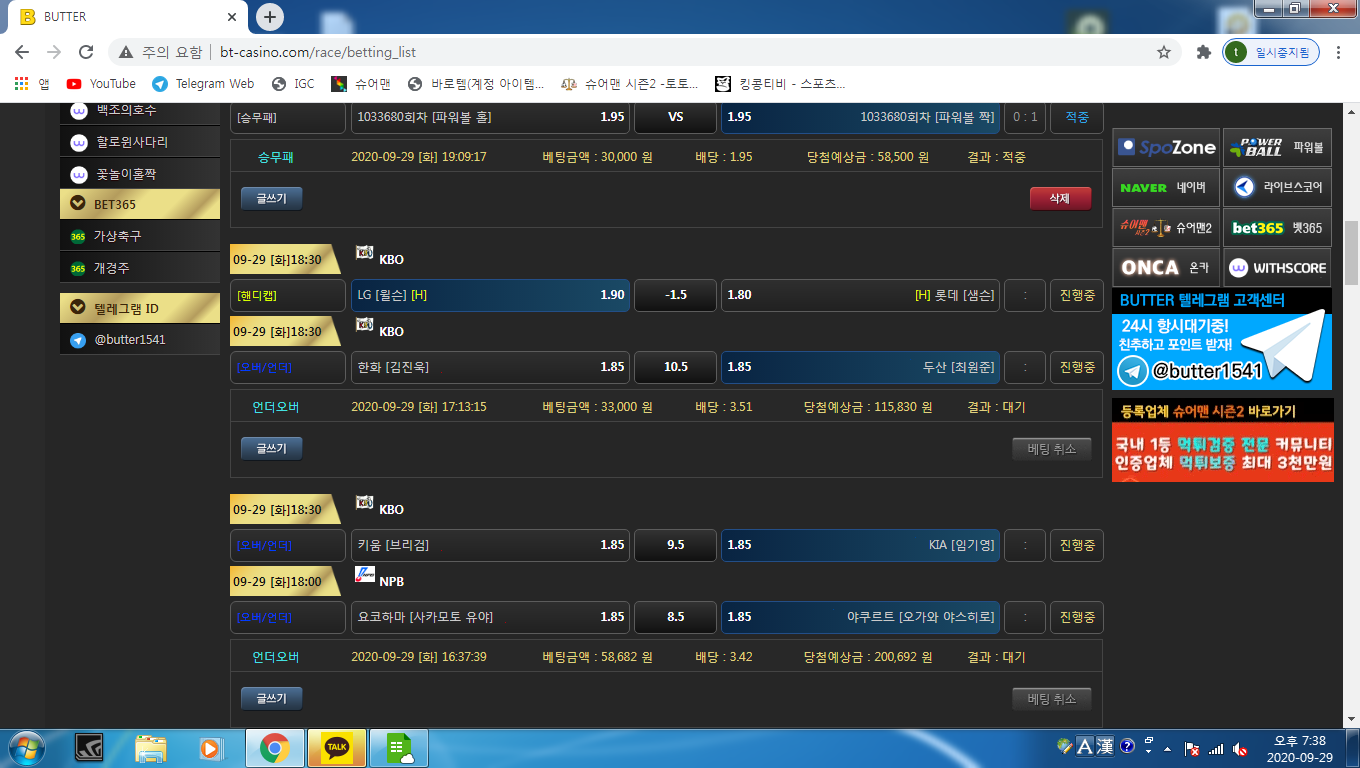Image resolution: width=1360 pixels, height=768 pixels.
Task: Click the volume icon in system tray
Action: click(1240, 748)
